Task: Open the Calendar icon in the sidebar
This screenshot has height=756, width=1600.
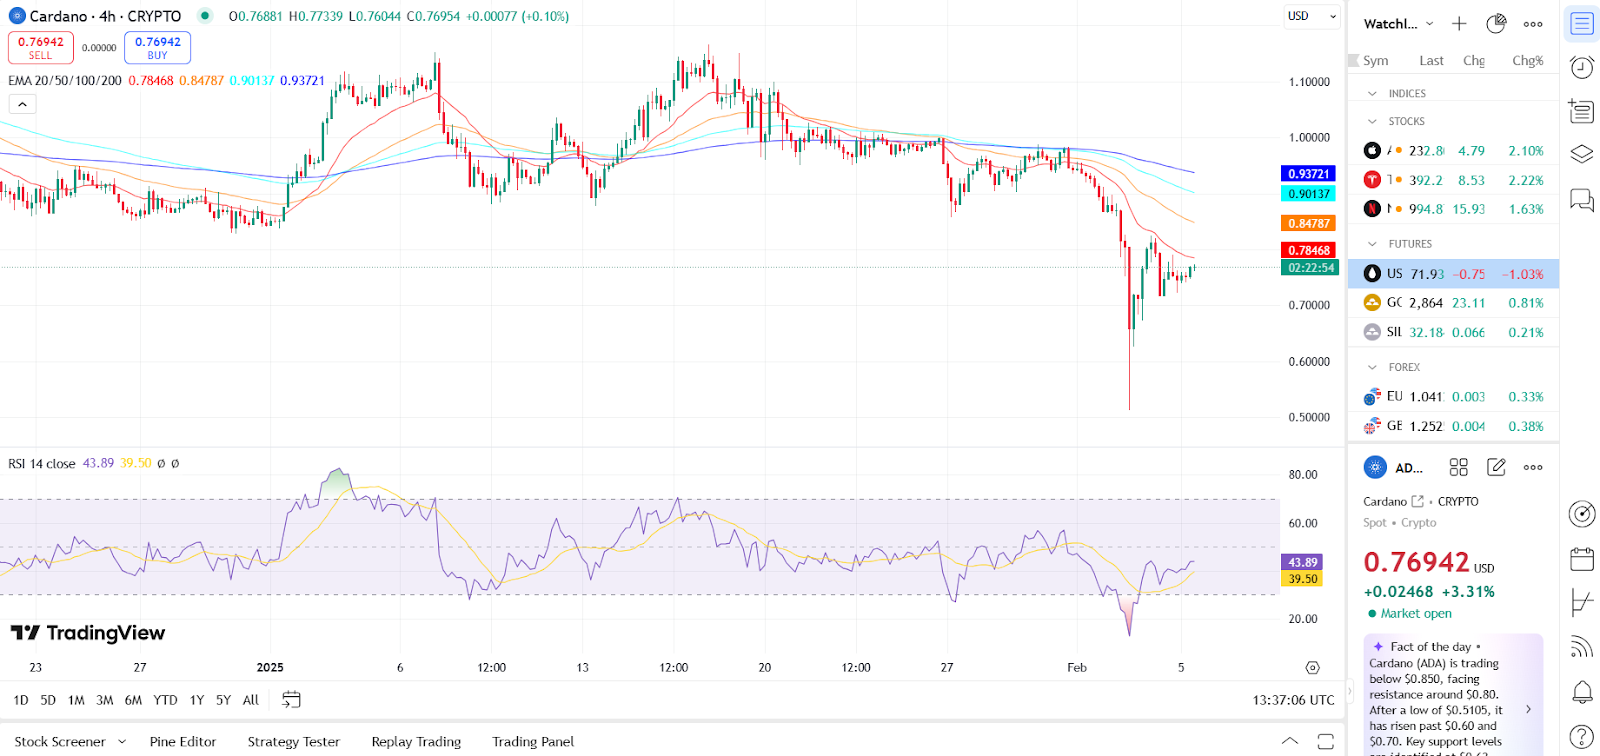Action: pos(1581,558)
